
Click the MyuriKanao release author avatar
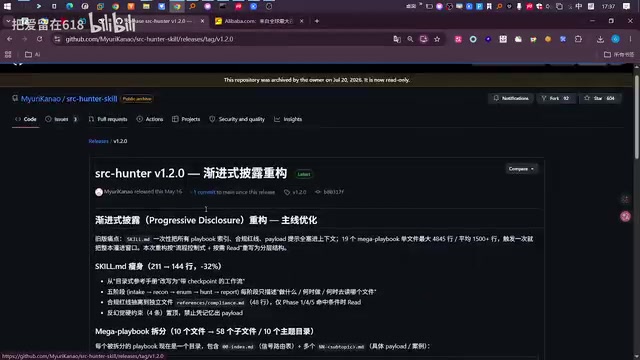pos(99,192)
